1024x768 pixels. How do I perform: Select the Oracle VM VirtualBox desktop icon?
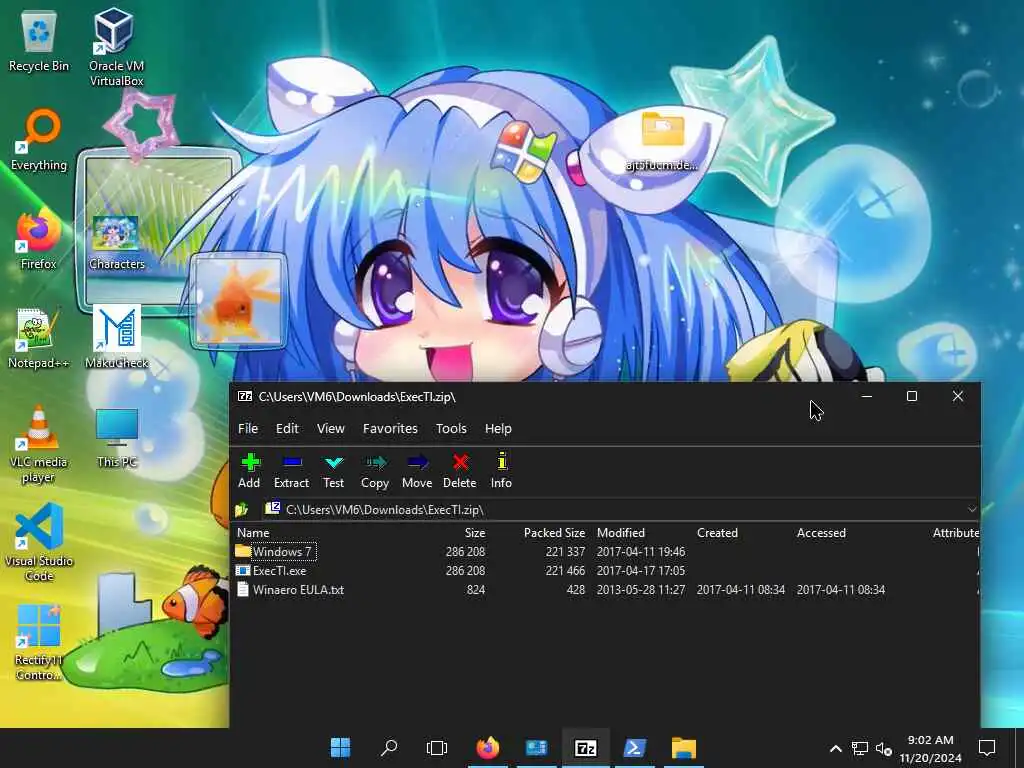click(116, 47)
